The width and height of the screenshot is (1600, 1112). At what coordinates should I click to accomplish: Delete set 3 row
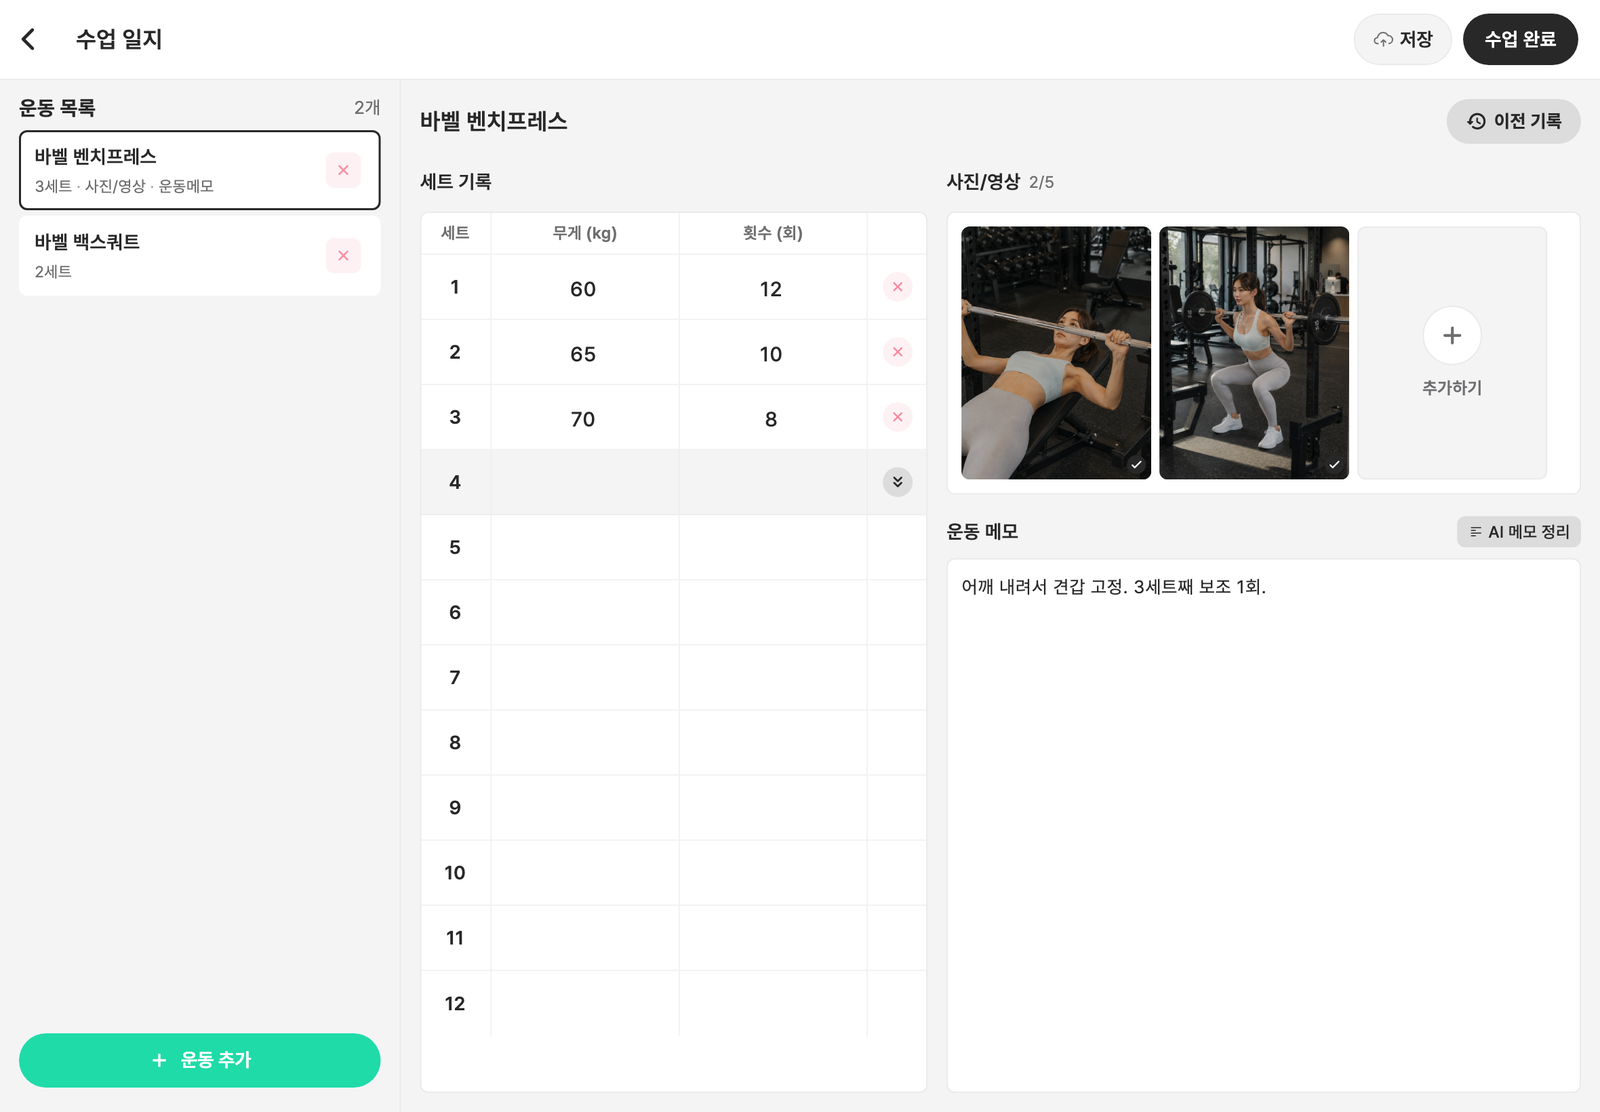tap(897, 417)
